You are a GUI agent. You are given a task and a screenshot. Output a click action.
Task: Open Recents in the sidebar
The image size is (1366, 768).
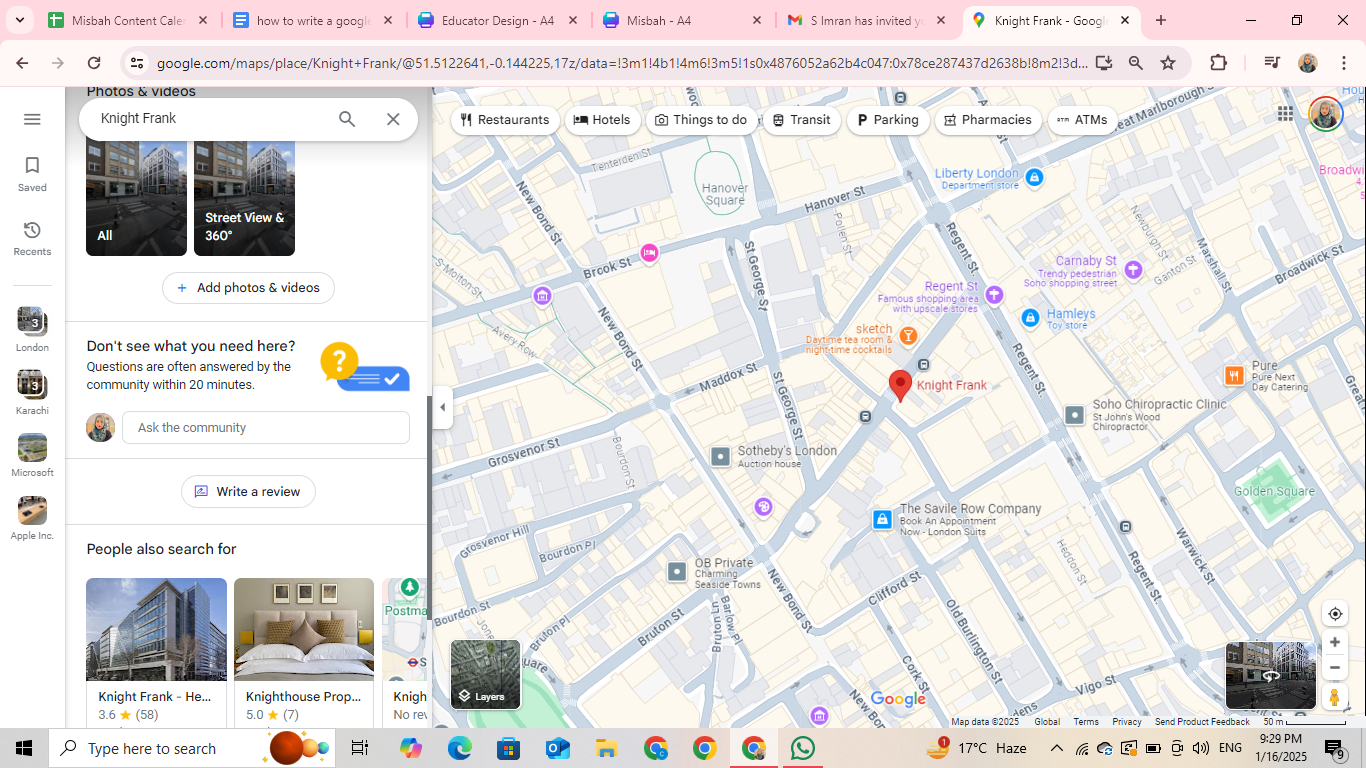tap(32, 238)
